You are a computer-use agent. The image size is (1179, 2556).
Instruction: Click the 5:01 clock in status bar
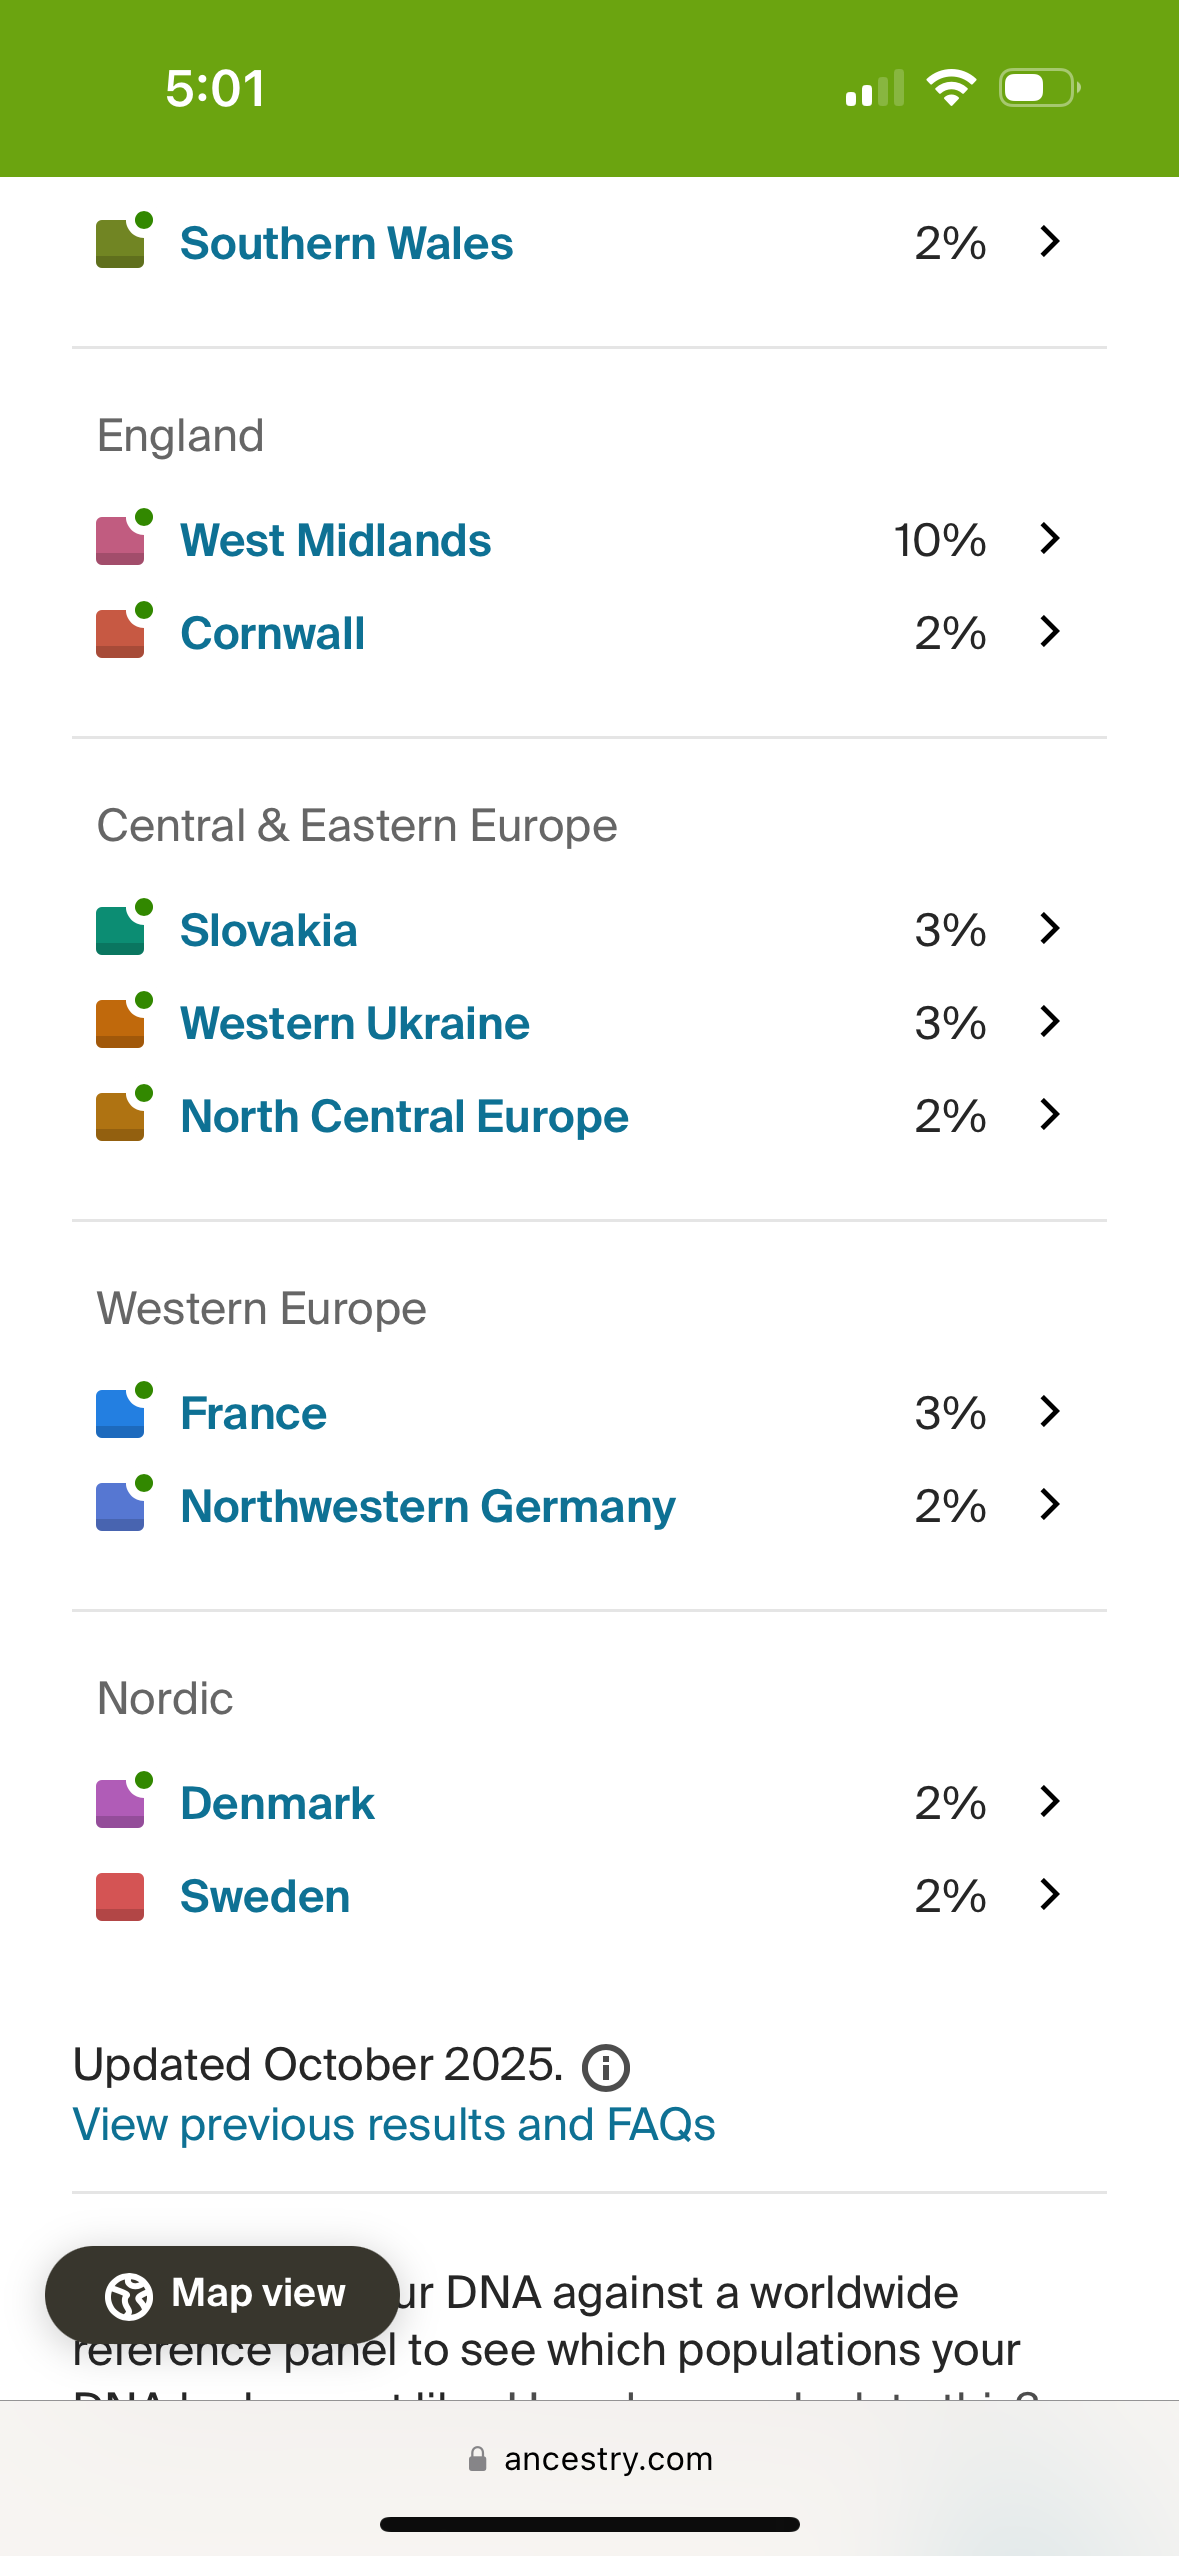215,88
